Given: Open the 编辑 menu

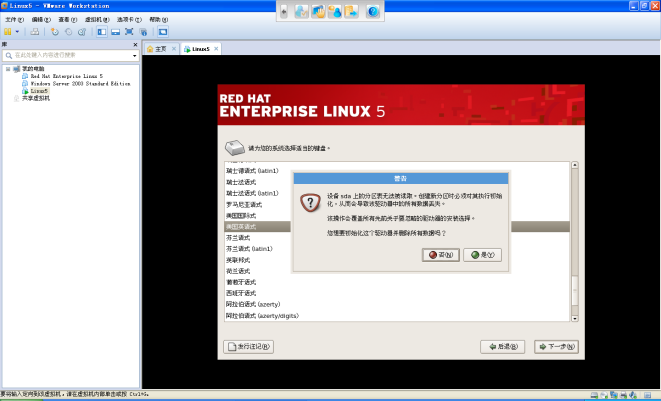Looking at the screenshot, I should click(41, 19).
